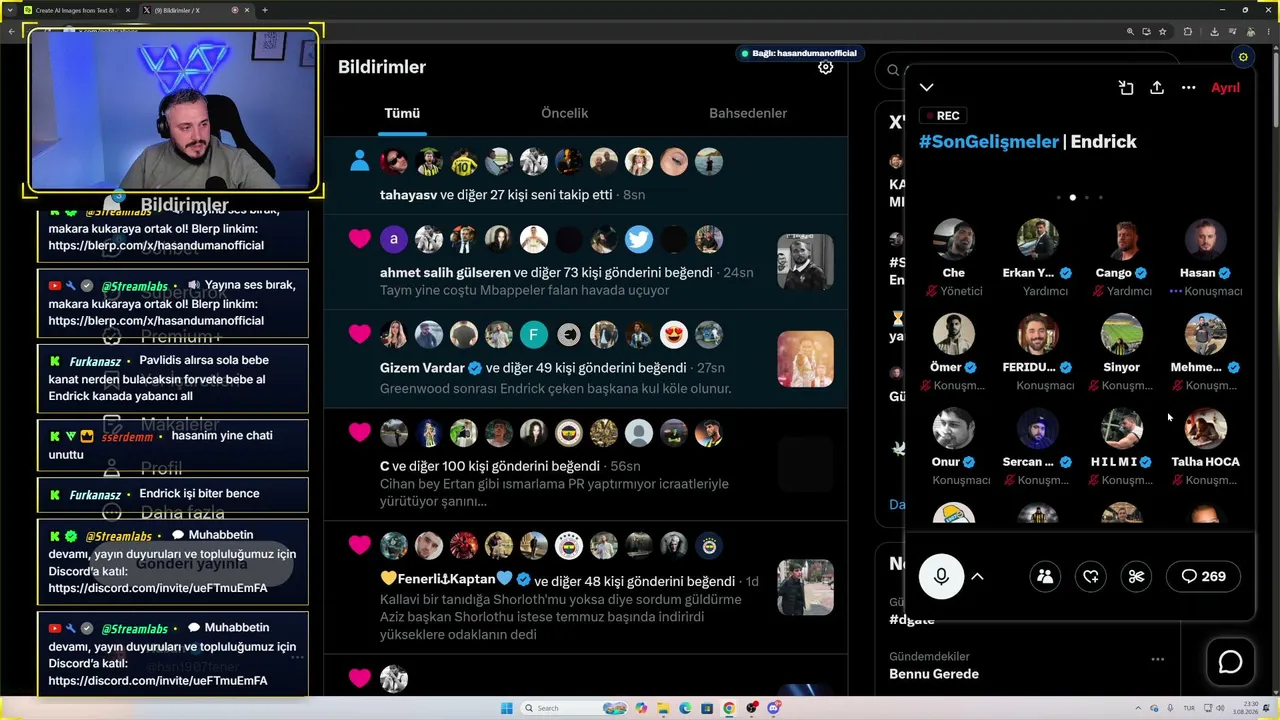Viewport: 1280px width, 720px height.
Task: Open Che's profile avatar in Space
Action: (954, 240)
